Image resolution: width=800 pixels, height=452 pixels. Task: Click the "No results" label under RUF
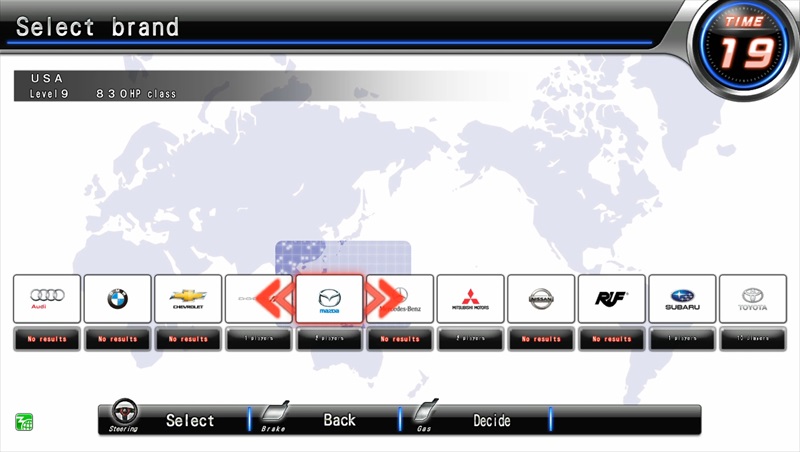point(612,339)
